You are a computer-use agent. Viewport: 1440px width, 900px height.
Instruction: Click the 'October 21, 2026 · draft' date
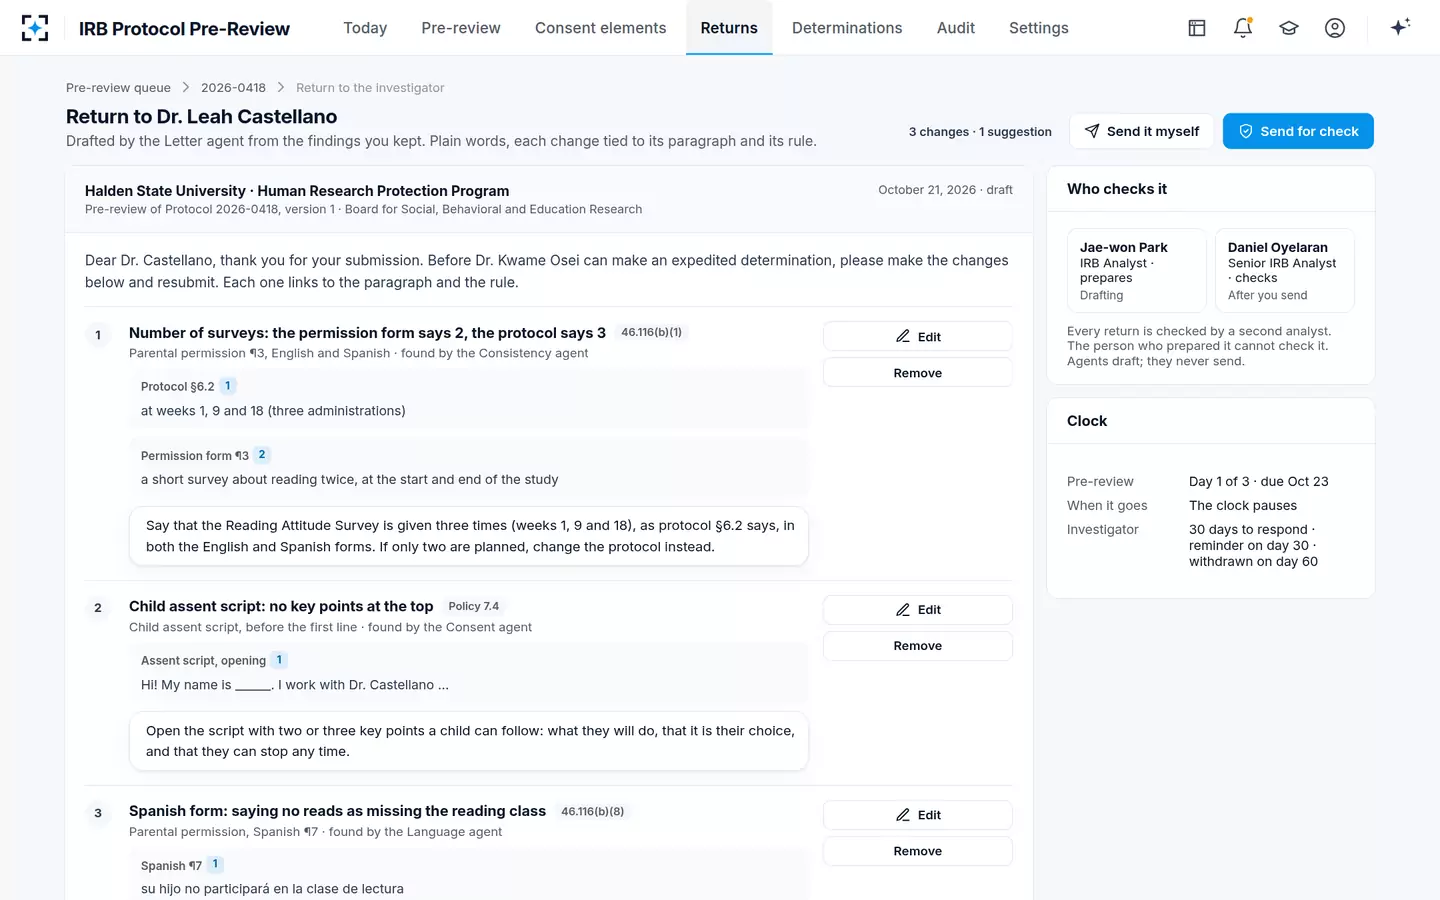pyautogui.click(x=945, y=190)
